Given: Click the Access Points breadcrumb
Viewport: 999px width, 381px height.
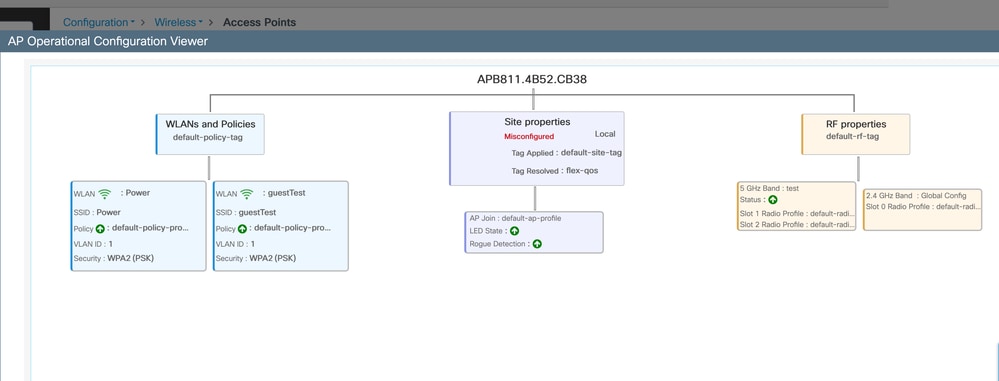Looking at the screenshot, I should (x=259, y=22).
